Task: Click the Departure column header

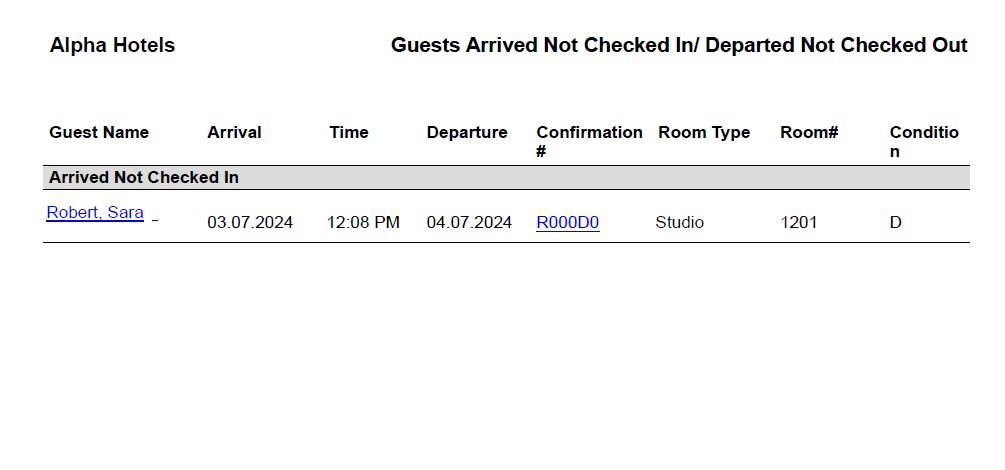Action: (467, 133)
